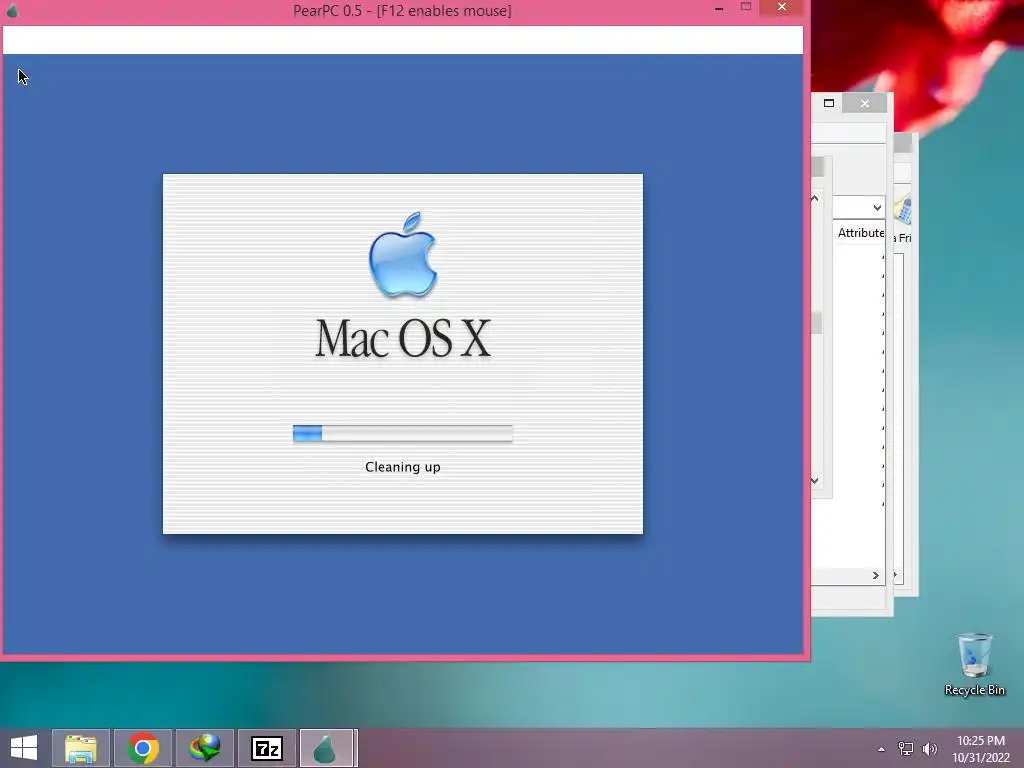The height and width of the screenshot is (768, 1024).
Task: Open the volume speaker tray icon
Action: pyautogui.click(x=929, y=749)
